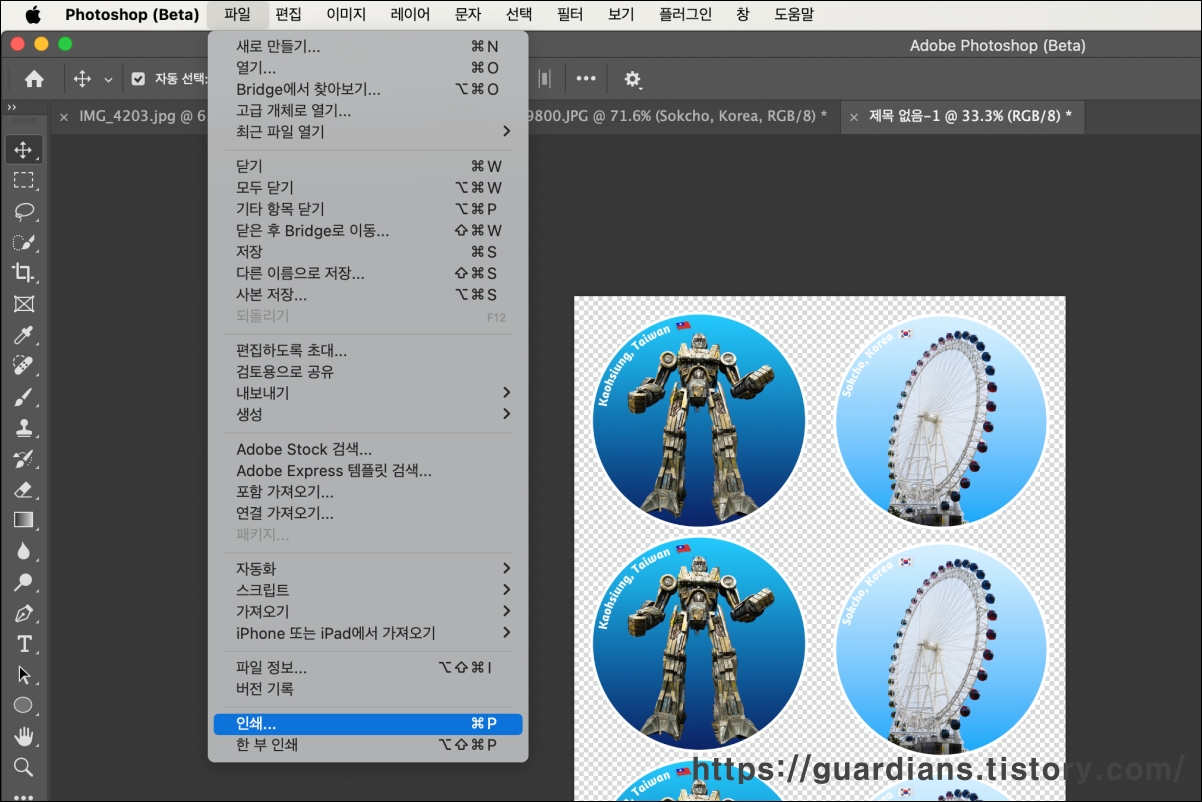Open the options bar gear settings
The height and width of the screenshot is (802, 1202).
pyautogui.click(x=632, y=79)
